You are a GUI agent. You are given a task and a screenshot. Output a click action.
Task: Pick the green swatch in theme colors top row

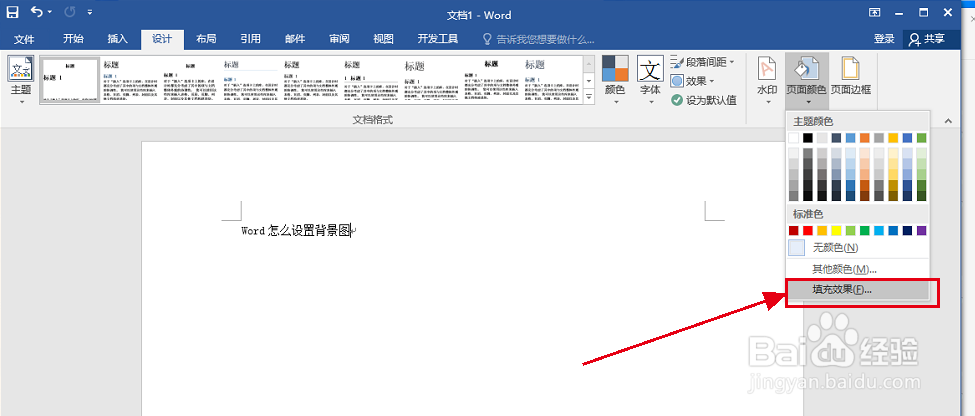(x=922, y=137)
